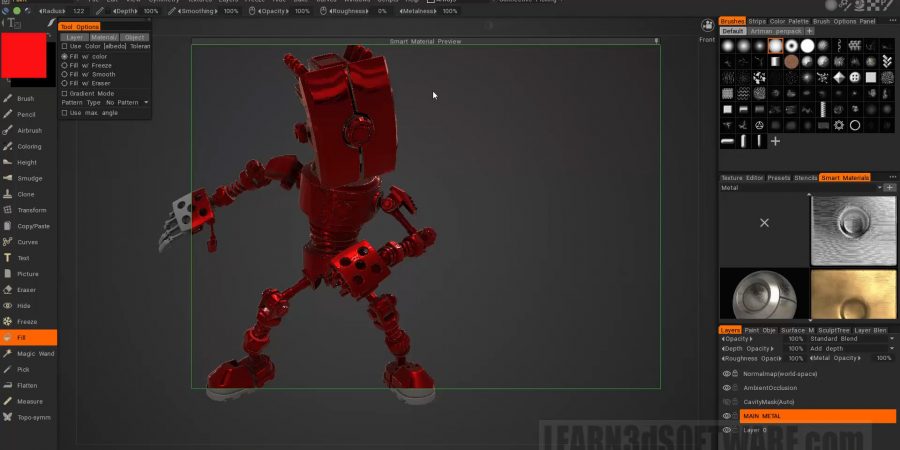The width and height of the screenshot is (900, 450).
Task: Click the Layer button in Tool Options
Action: [x=75, y=37]
